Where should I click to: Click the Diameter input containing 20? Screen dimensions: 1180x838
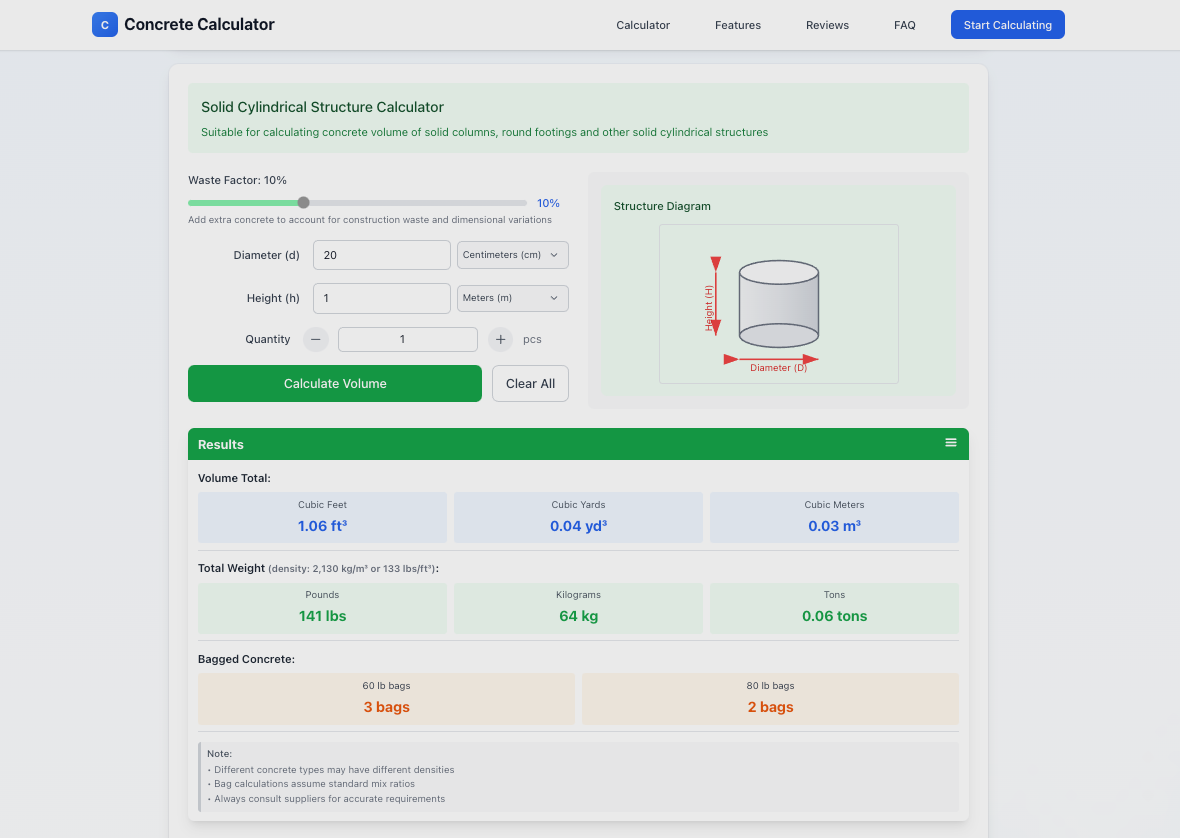click(381, 255)
